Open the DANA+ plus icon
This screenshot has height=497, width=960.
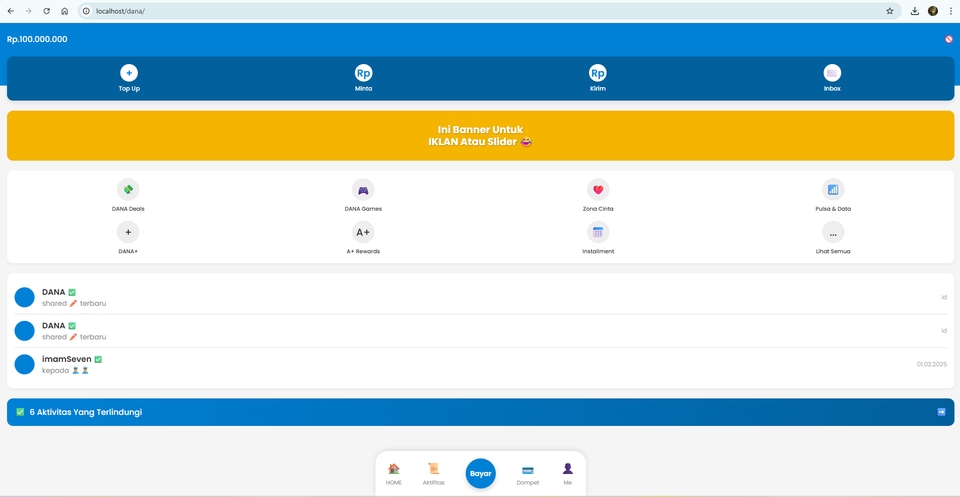[x=128, y=233]
